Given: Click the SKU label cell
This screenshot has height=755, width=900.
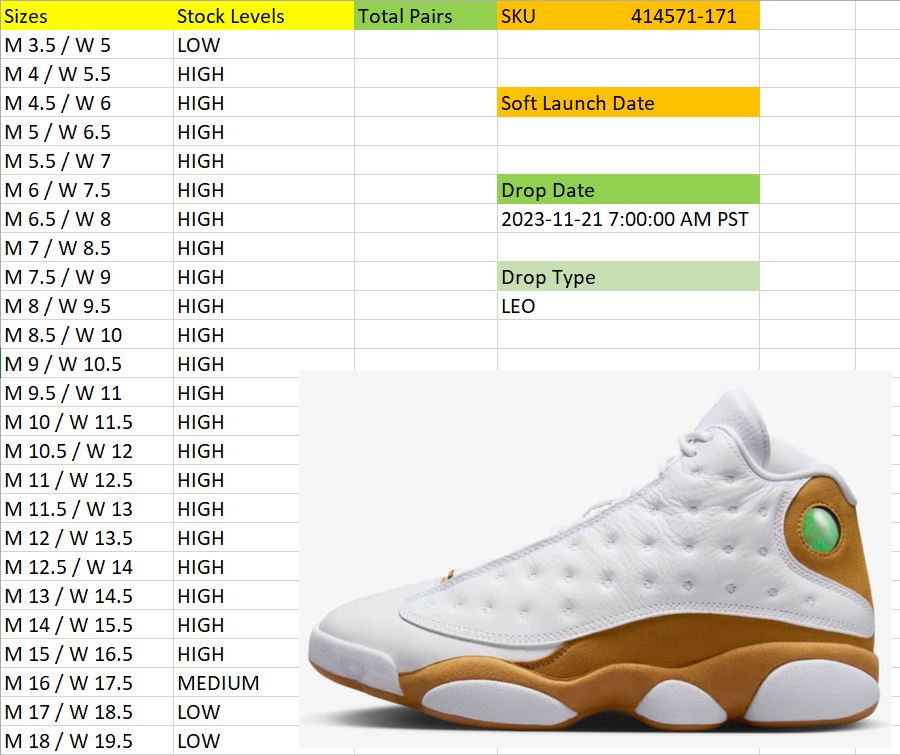Looking at the screenshot, I should (x=518, y=16).
